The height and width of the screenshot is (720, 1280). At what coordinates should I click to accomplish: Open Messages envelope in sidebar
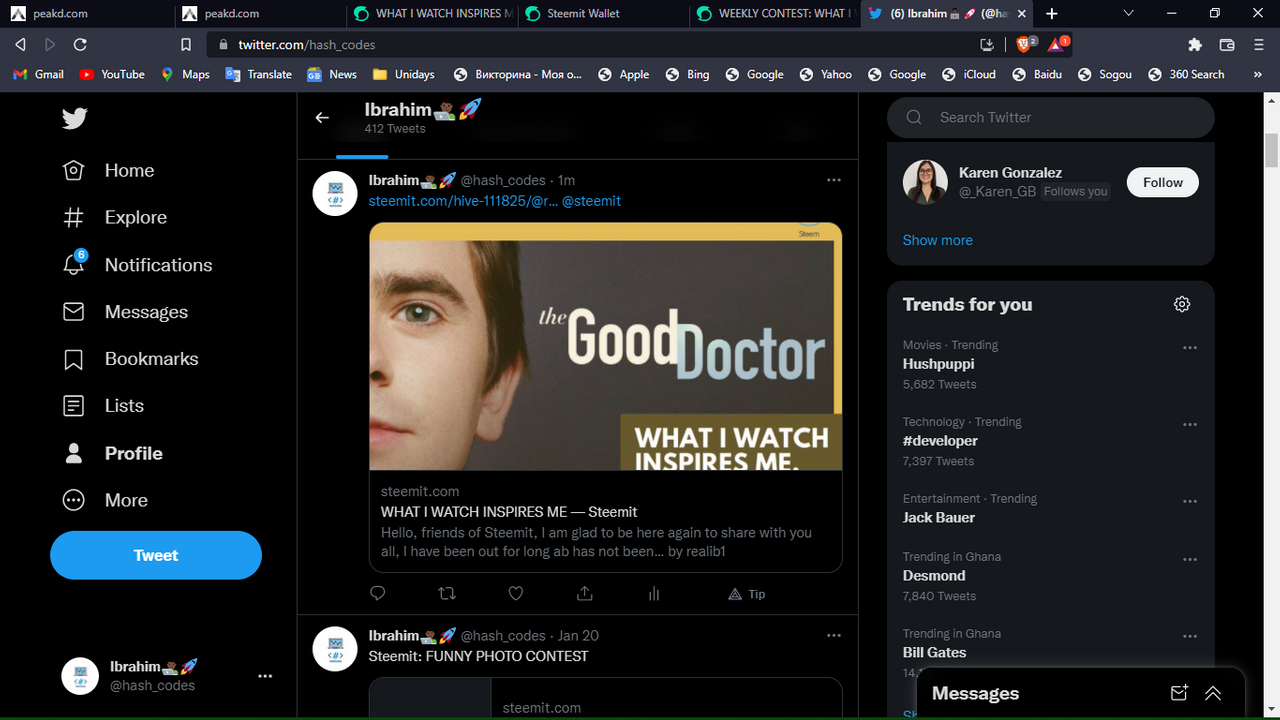[x=125, y=312]
